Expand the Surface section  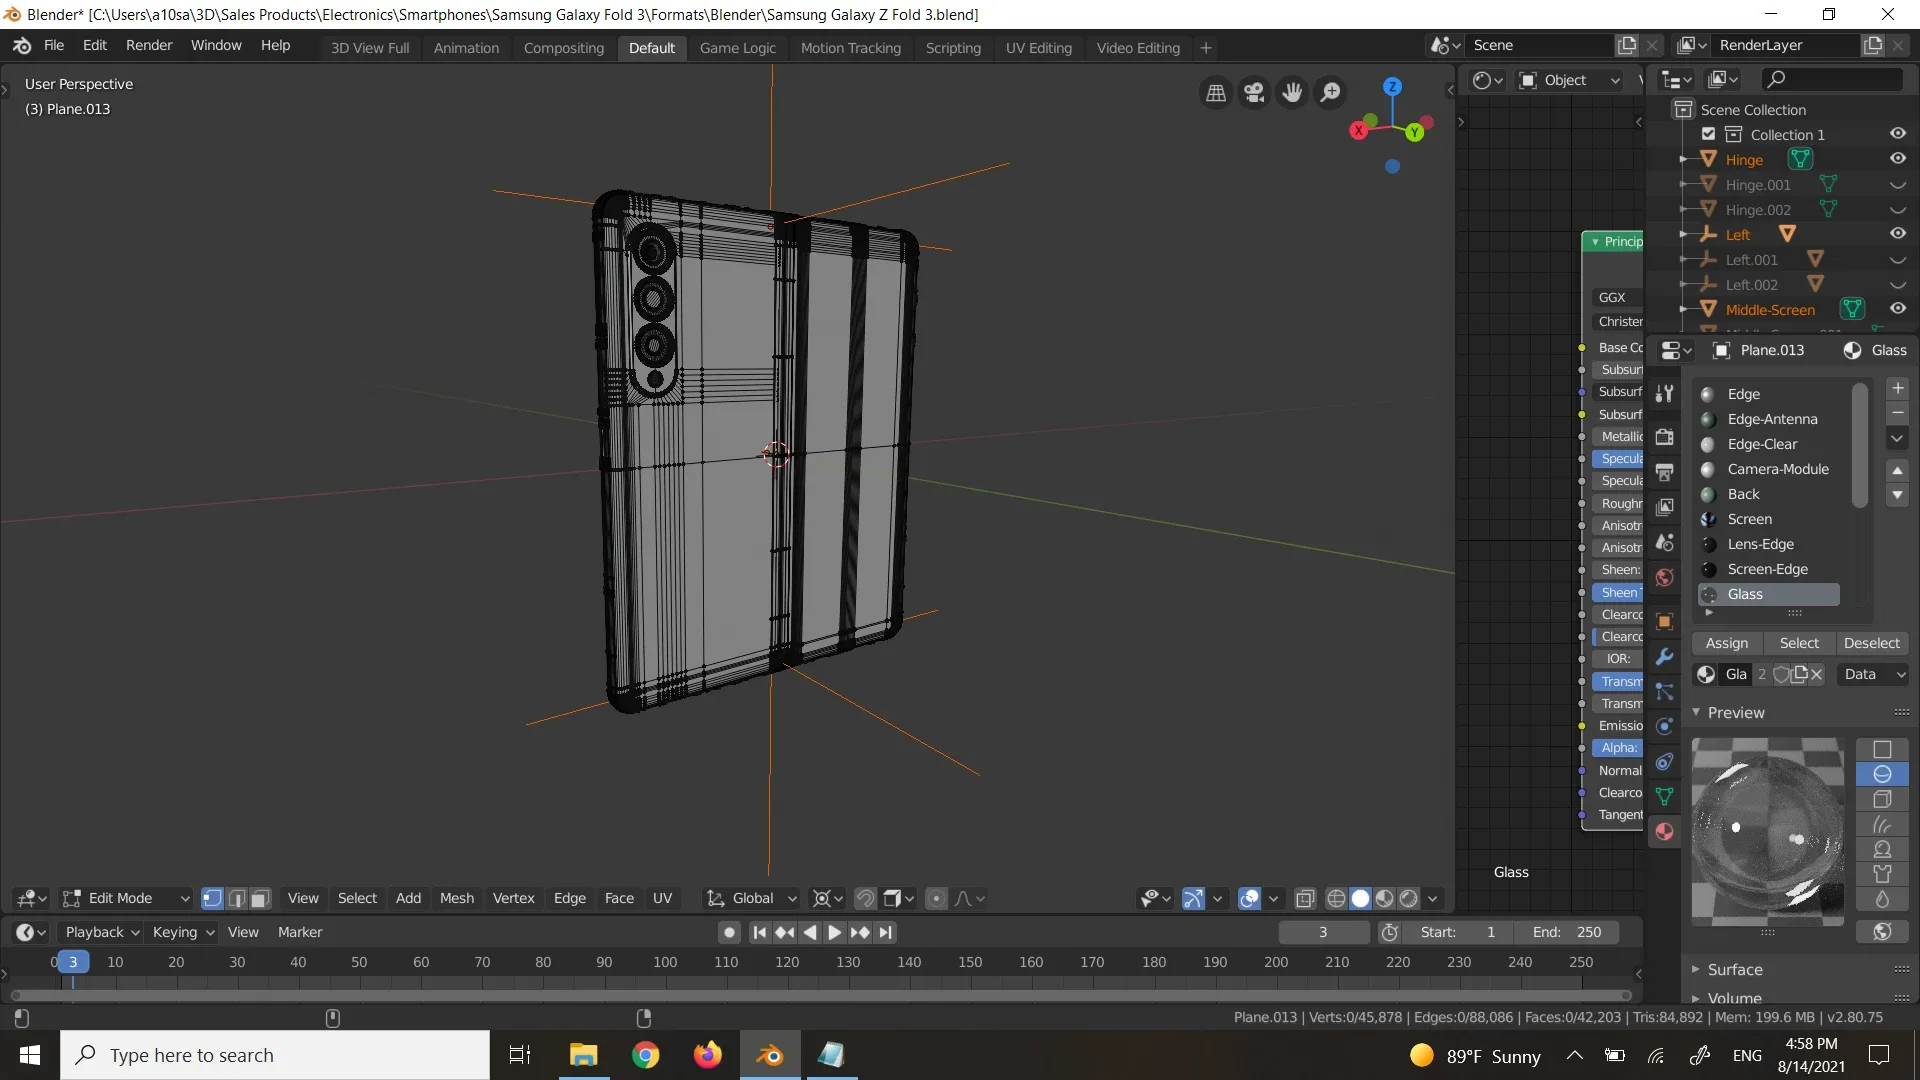[x=1700, y=968]
